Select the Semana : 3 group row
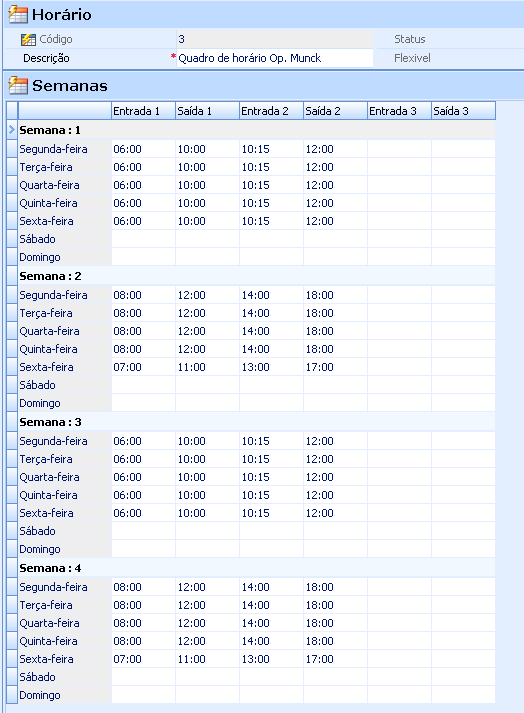Viewport: 524px width, 713px height. (256, 422)
